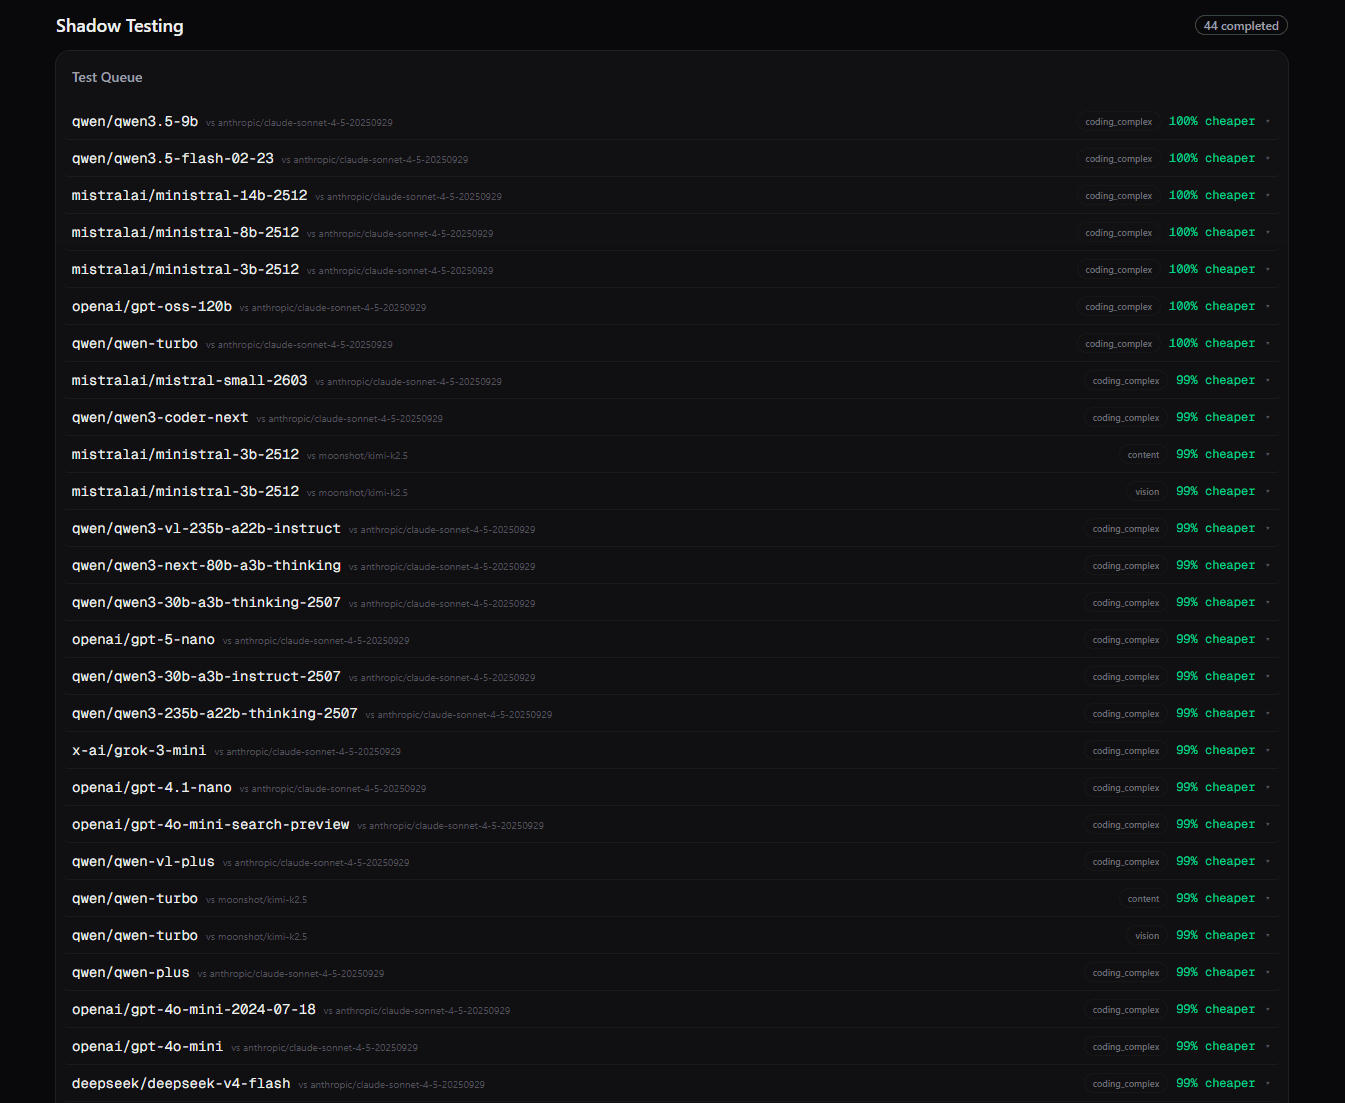Click the qwen/qwen3.5-9b model name
This screenshot has width=1345, height=1103.
tap(135, 121)
